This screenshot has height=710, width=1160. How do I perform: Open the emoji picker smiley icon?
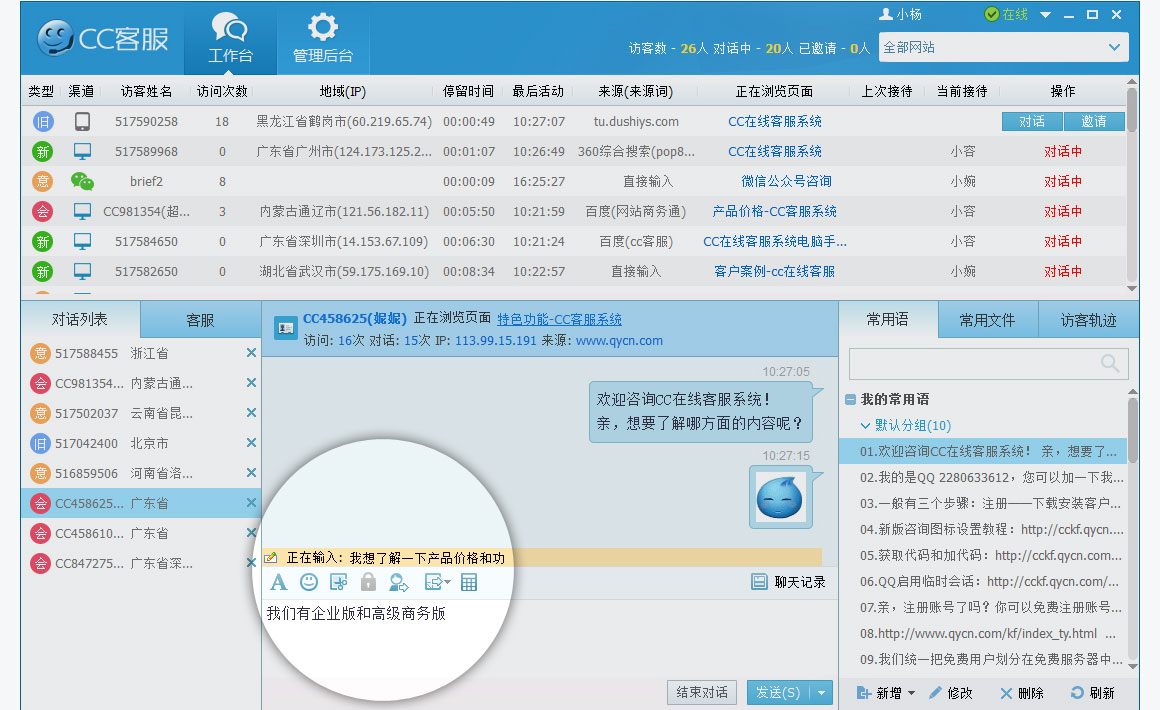(309, 582)
